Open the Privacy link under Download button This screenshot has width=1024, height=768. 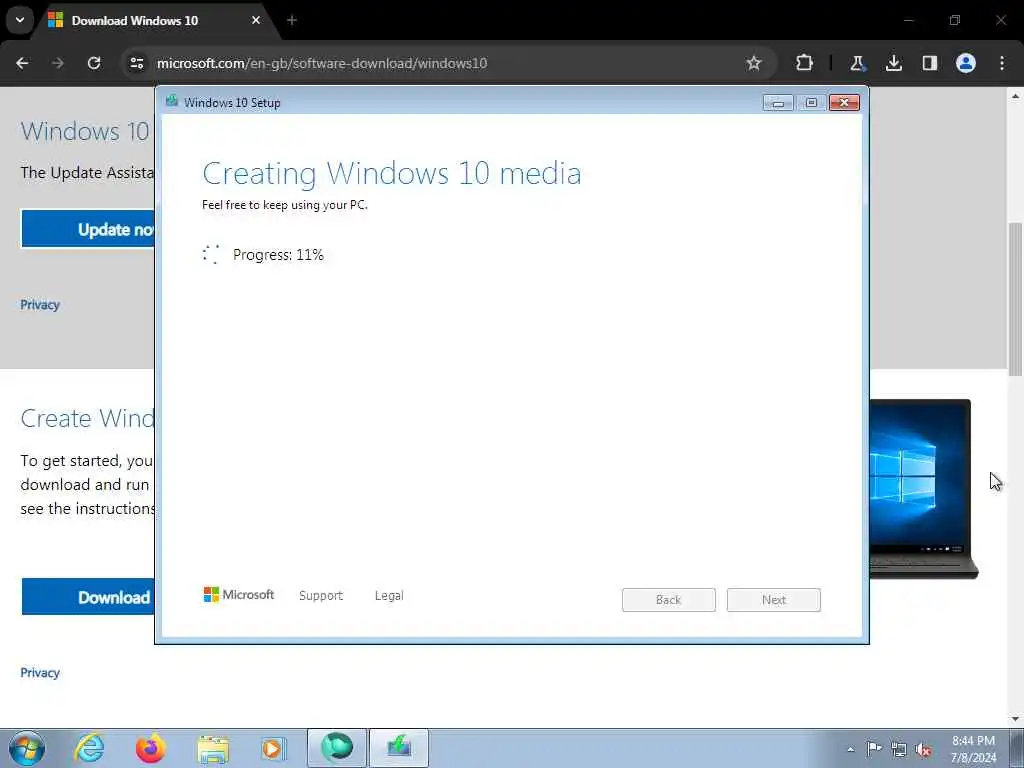40,673
